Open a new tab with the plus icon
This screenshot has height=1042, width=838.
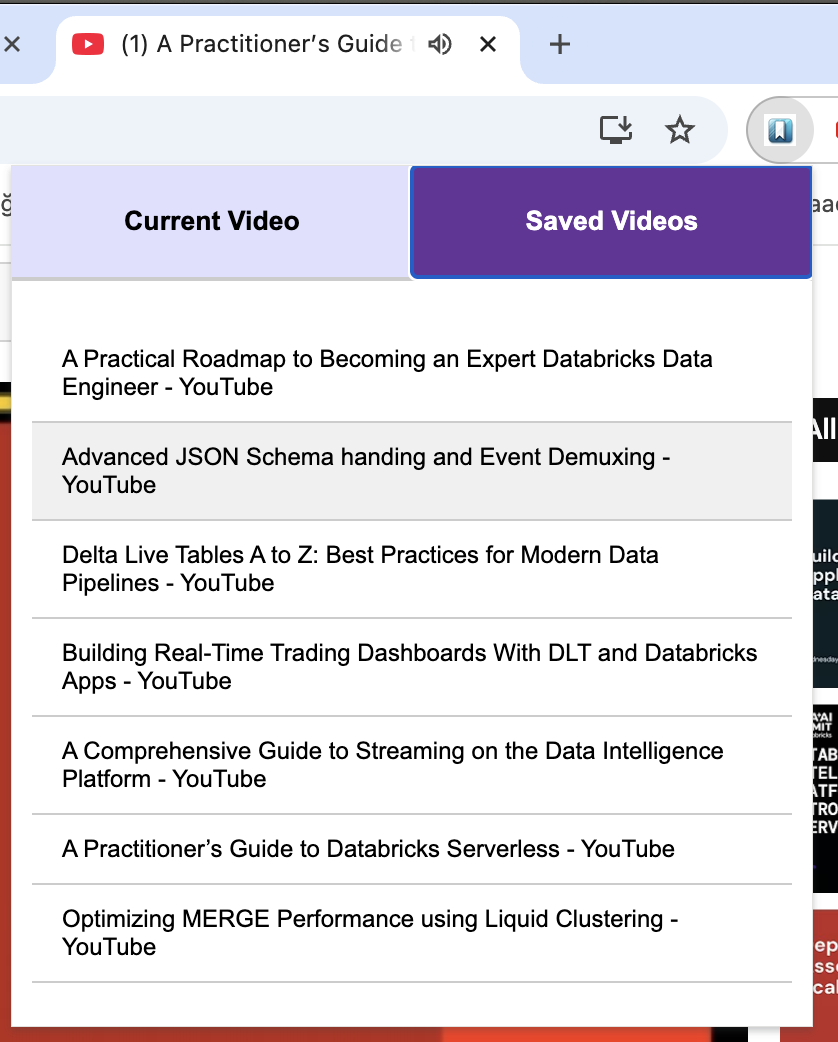point(559,44)
